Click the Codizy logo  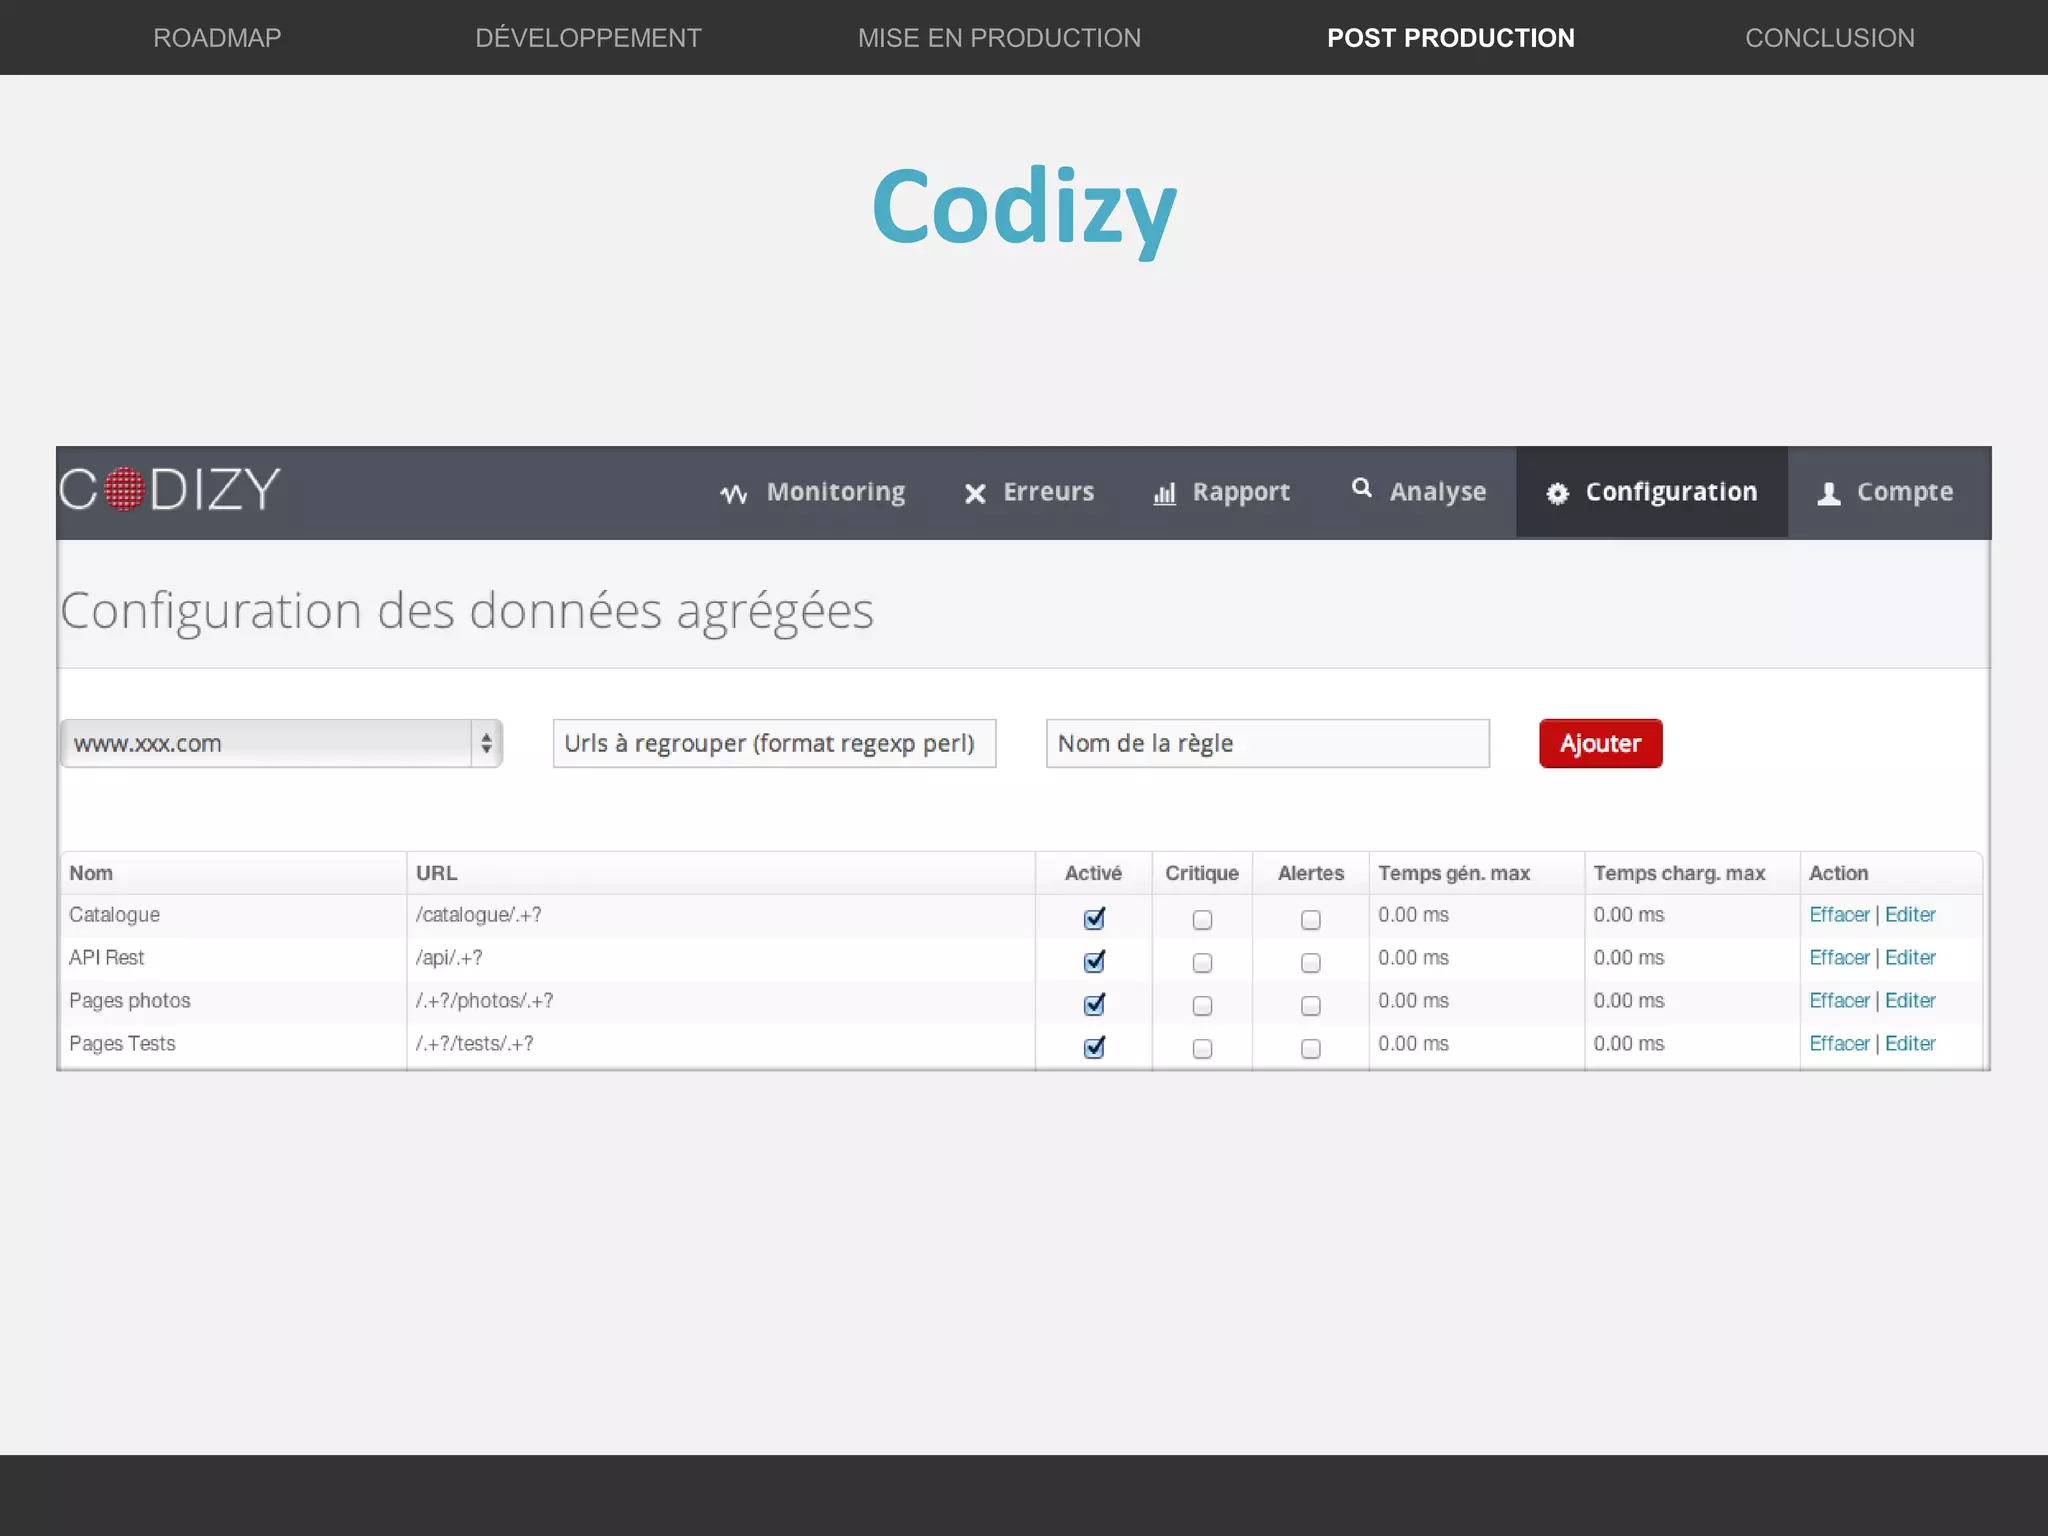click(x=169, y=490)
